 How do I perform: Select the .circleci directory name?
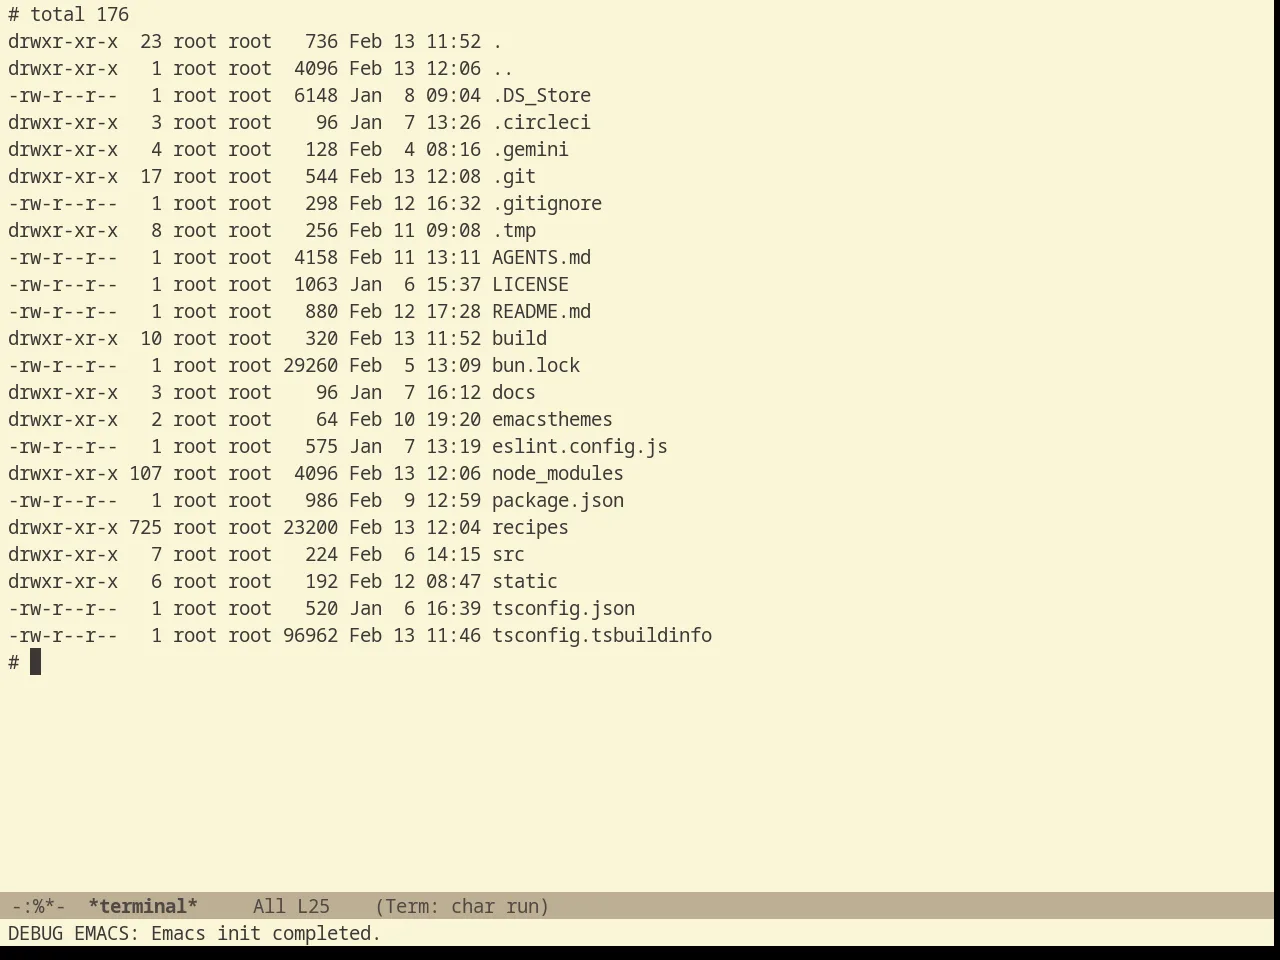(541, 123)
